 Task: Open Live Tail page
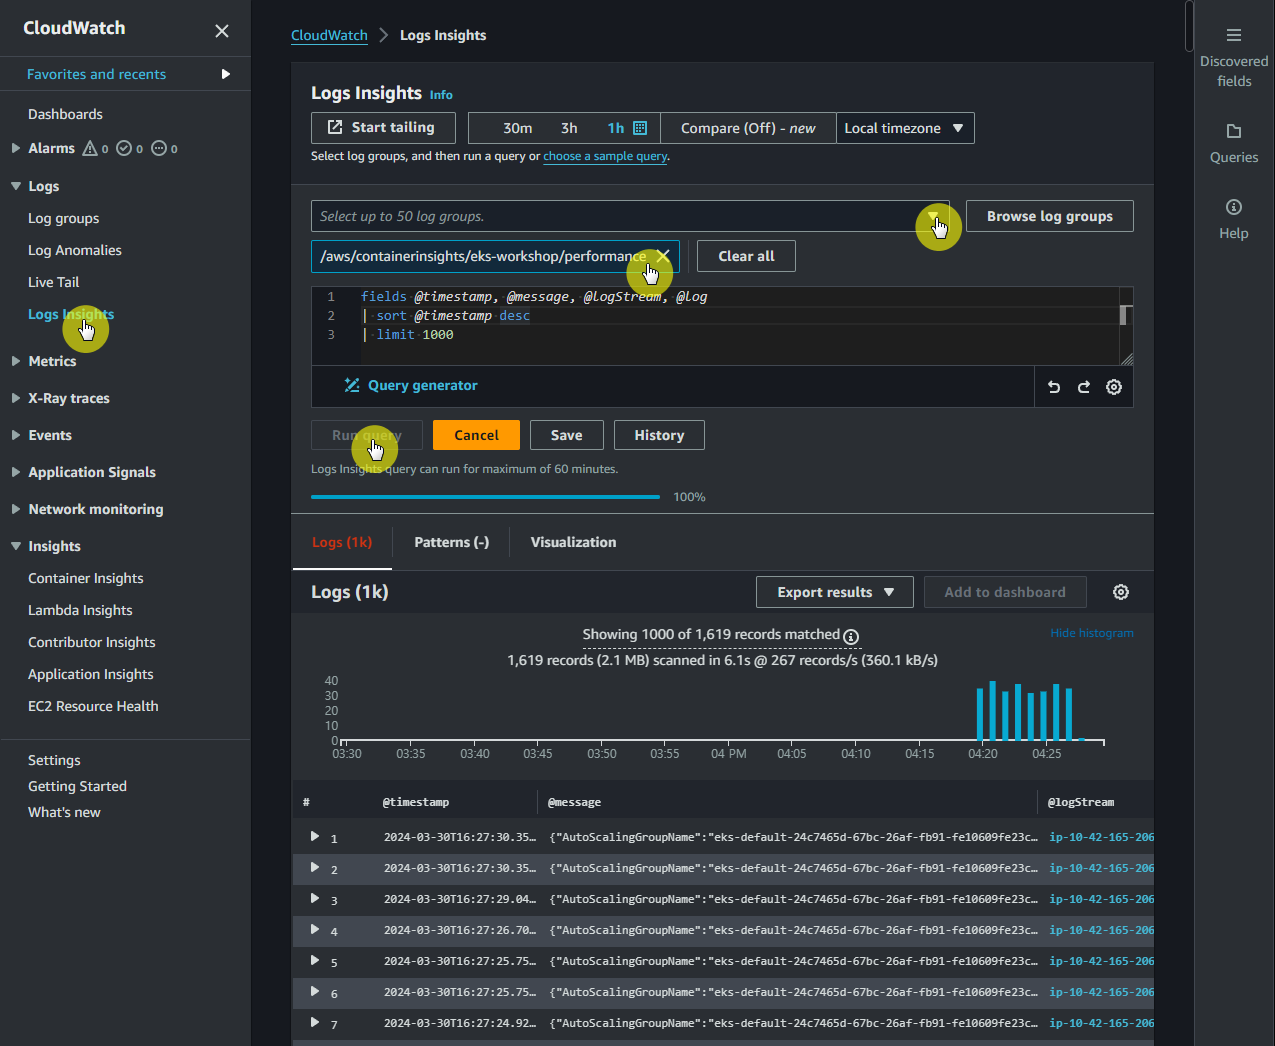tap(54, 282)
